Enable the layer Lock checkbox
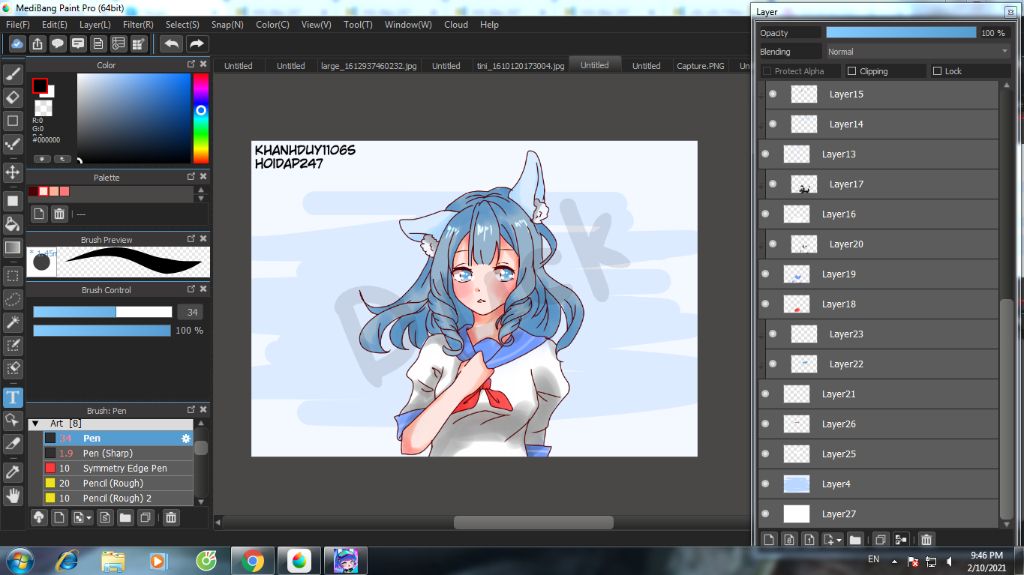The height and width of the screenshot is (575, 1024). (x=937, y=71)
